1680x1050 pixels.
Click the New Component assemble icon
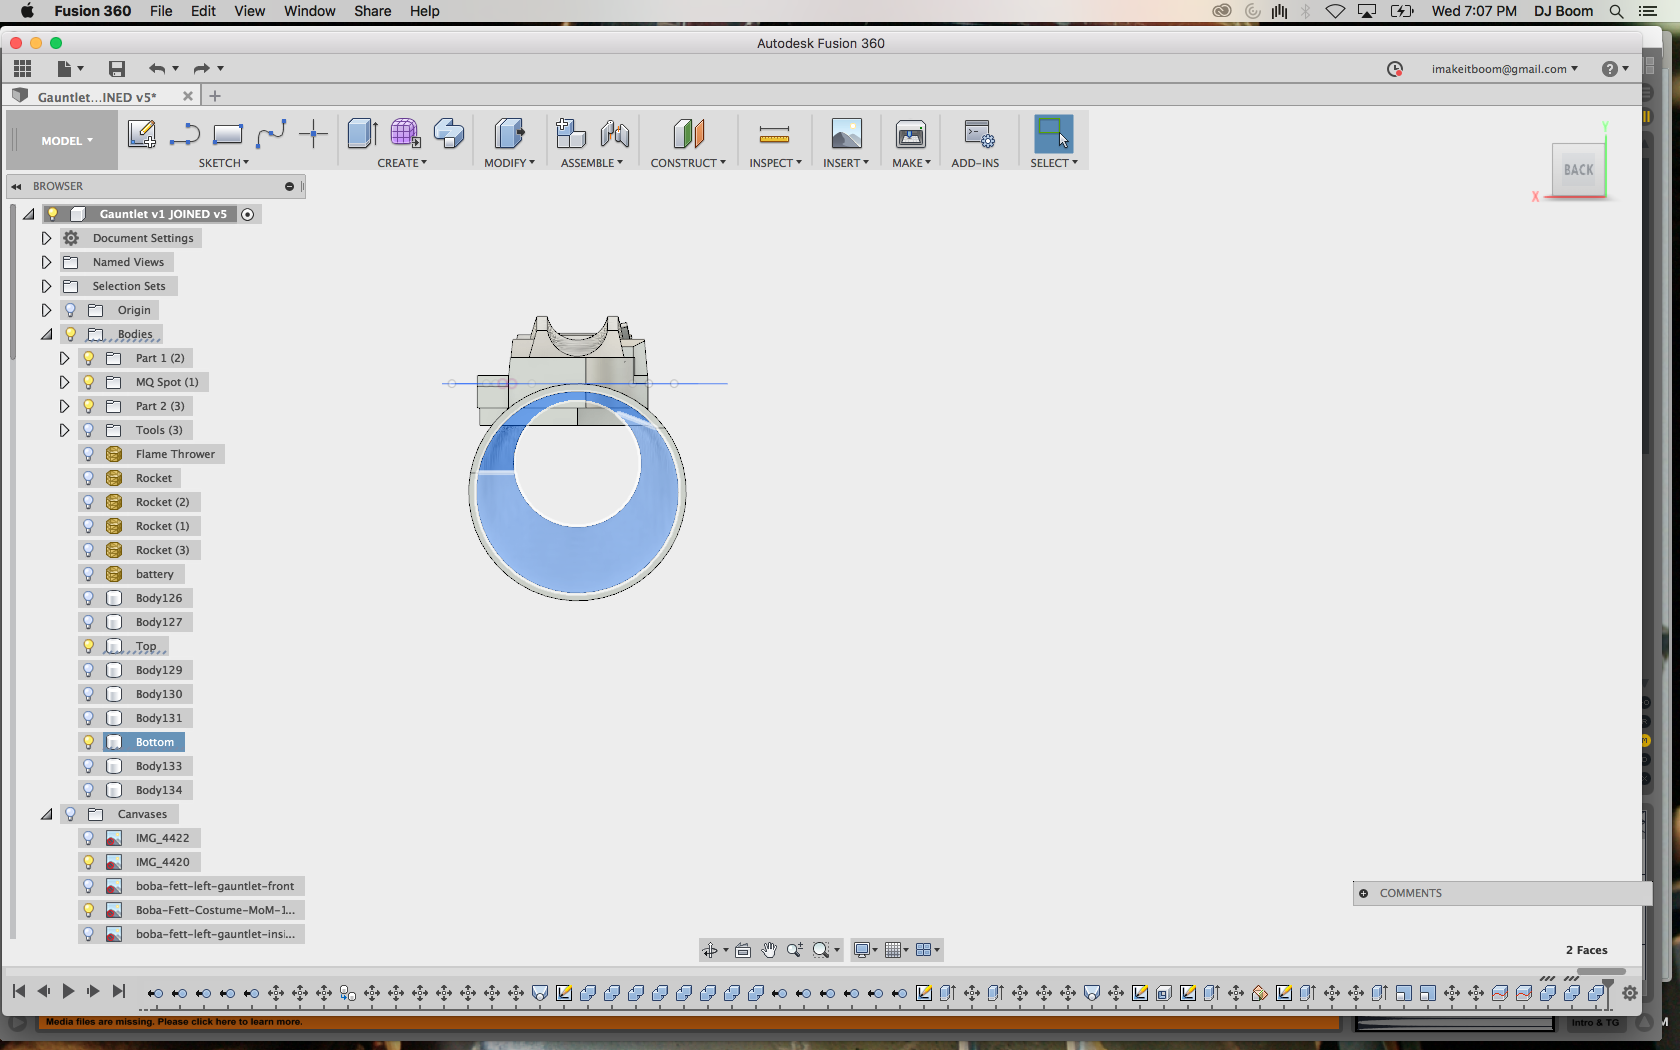click(x=571, y=134)
